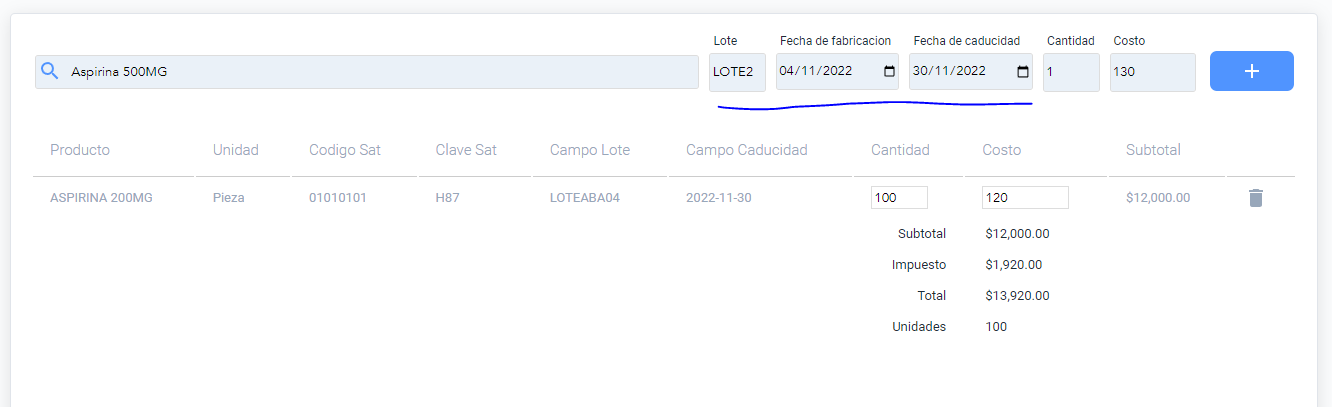Click the Lote input containing LOTE2
This screenshot has height=407, width=1332.
tap(737, 72)
